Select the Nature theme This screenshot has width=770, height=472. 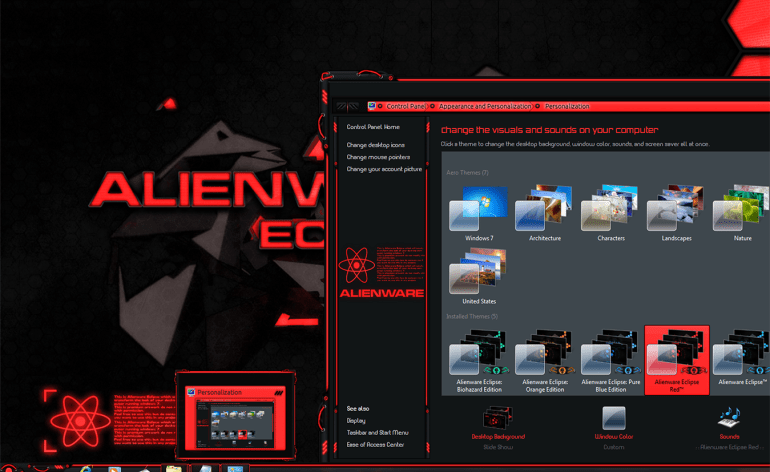coord(742,213)
